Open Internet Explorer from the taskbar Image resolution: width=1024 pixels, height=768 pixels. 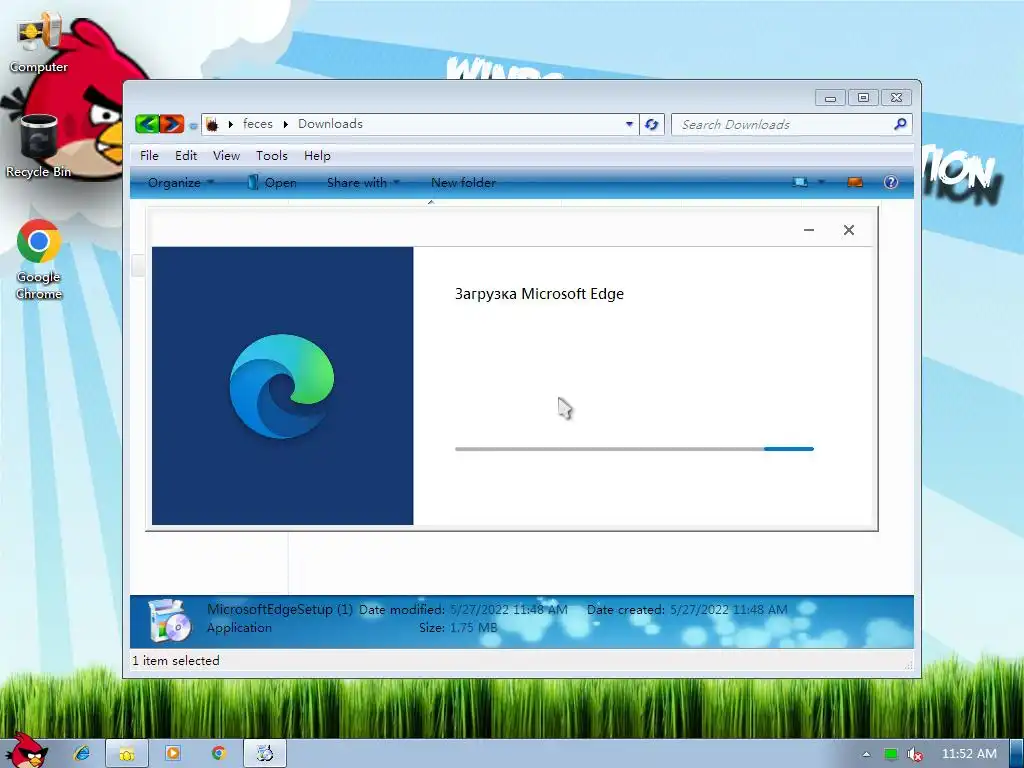tap(82, 754)
